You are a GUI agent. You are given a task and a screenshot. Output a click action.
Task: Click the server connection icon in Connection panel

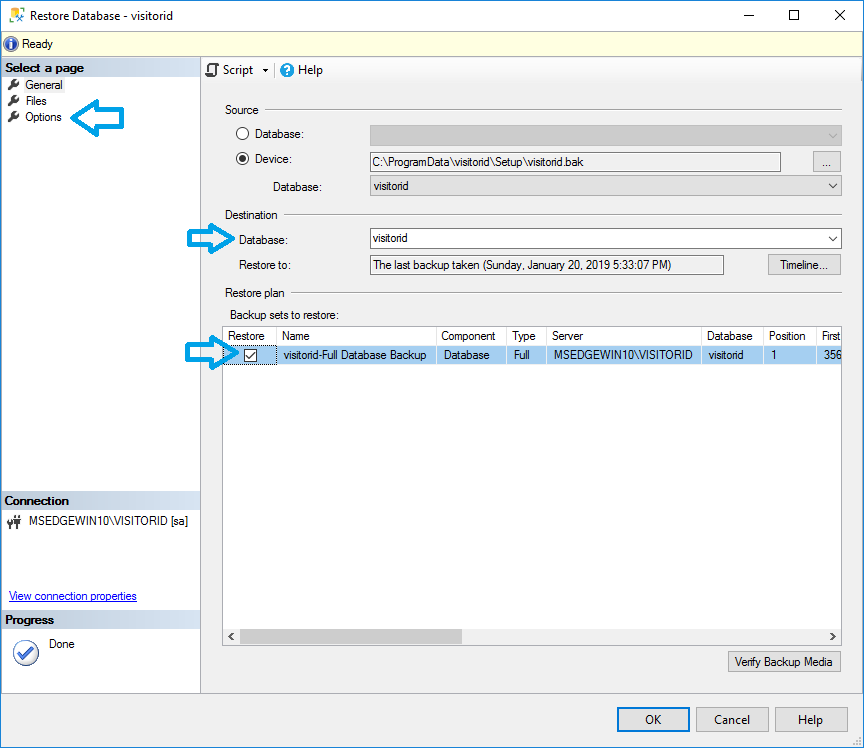14,521
